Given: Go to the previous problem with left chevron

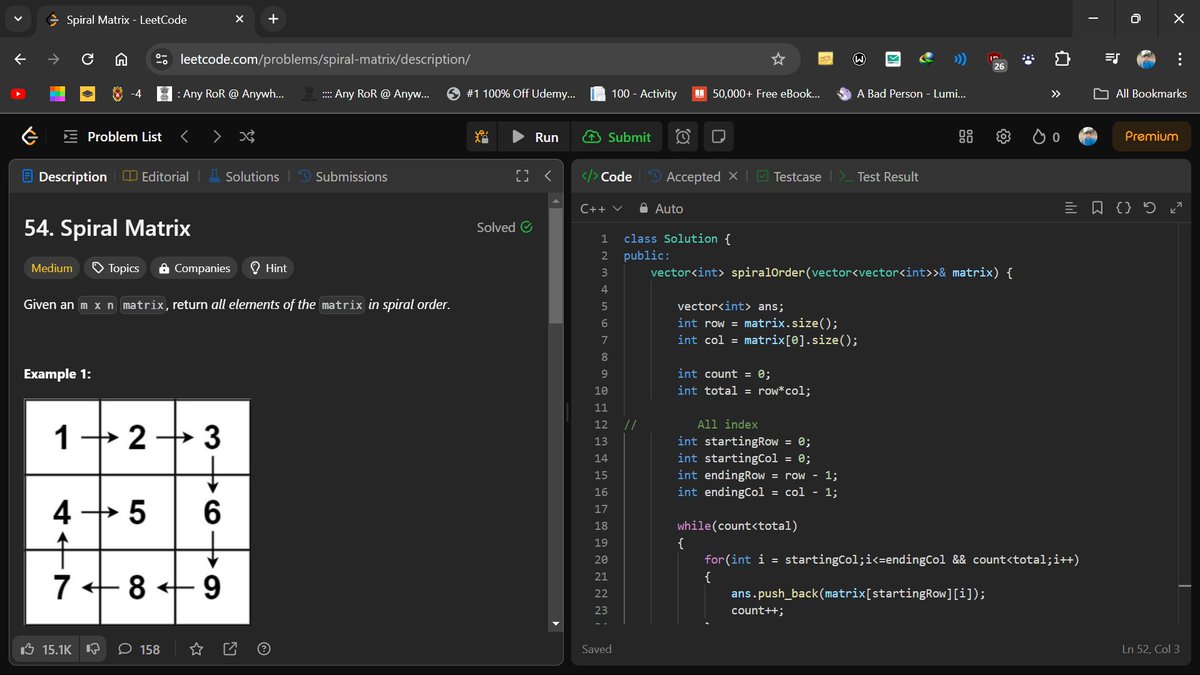Looking at the screenshot, I should (184, 136).
